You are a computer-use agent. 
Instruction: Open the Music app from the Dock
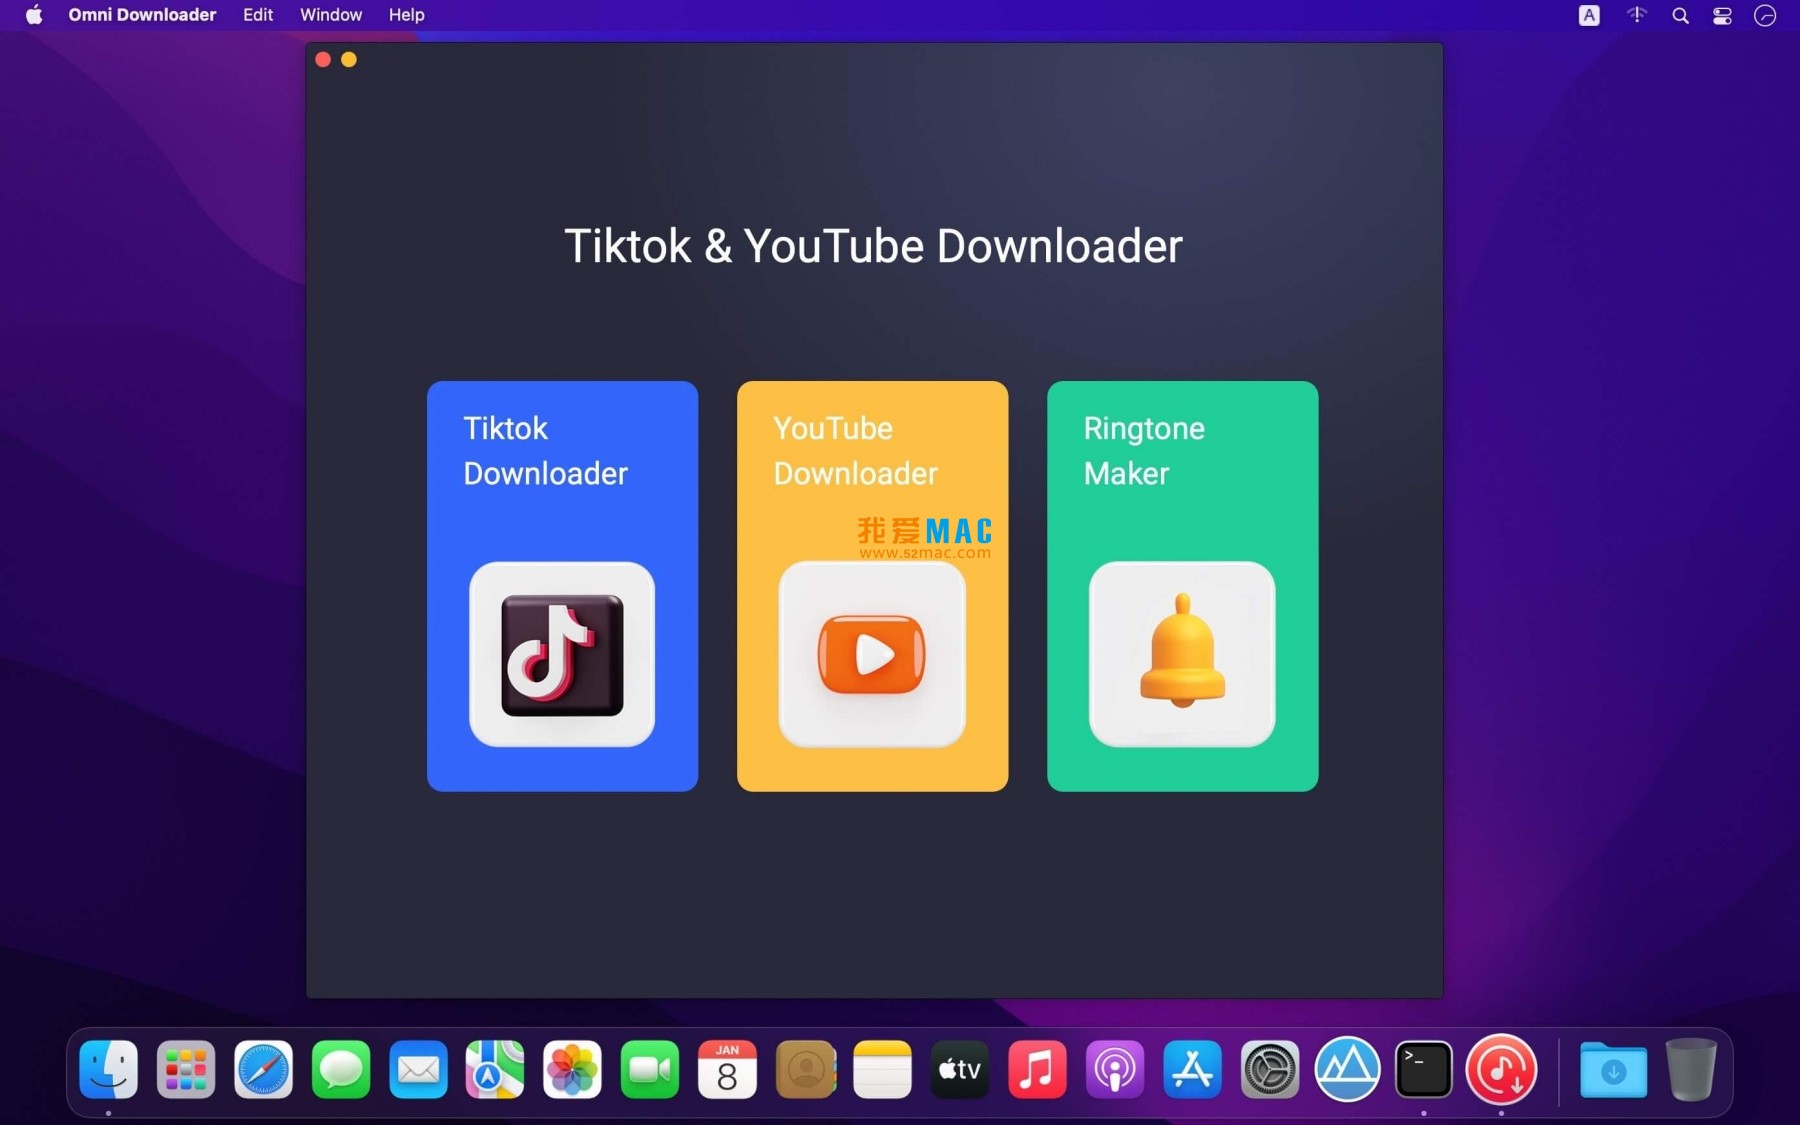pos(1037,1069)
